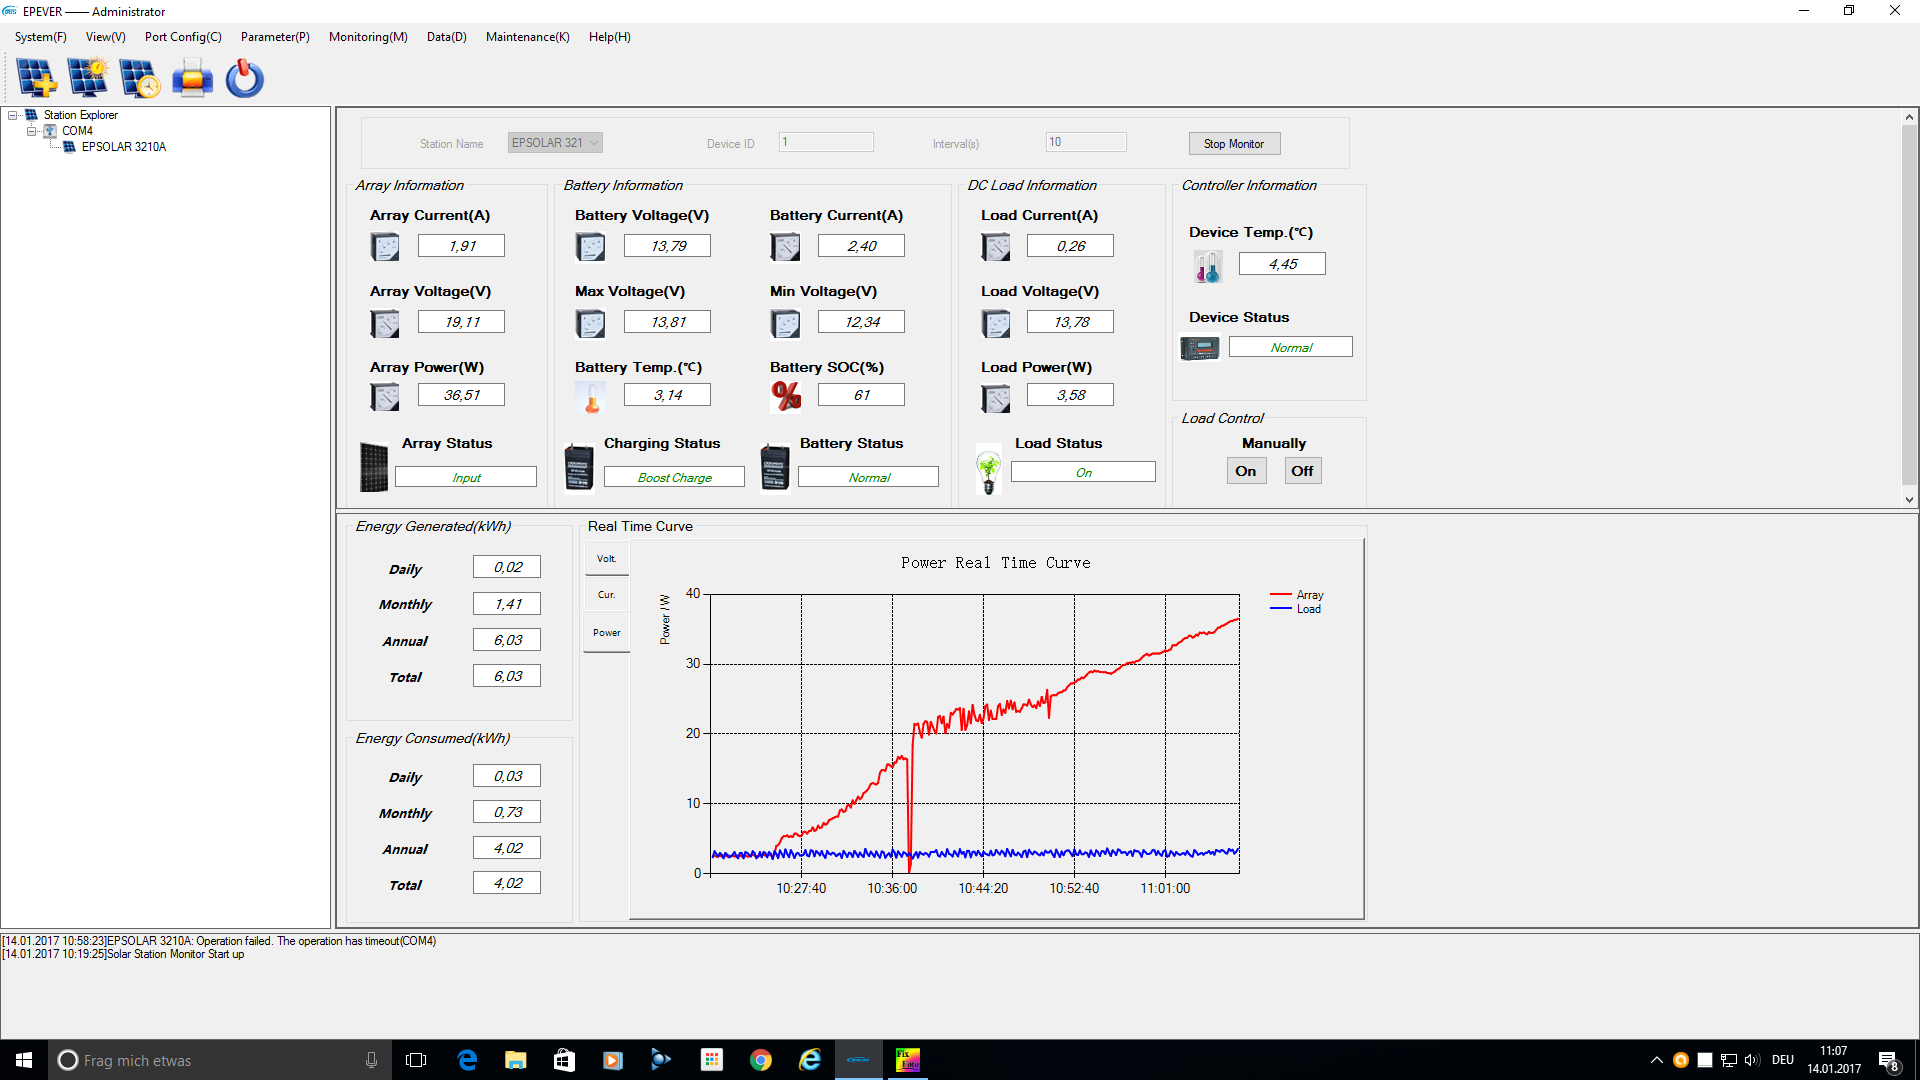
Task: Click the Device ID input field
Action: click(826, 142)
